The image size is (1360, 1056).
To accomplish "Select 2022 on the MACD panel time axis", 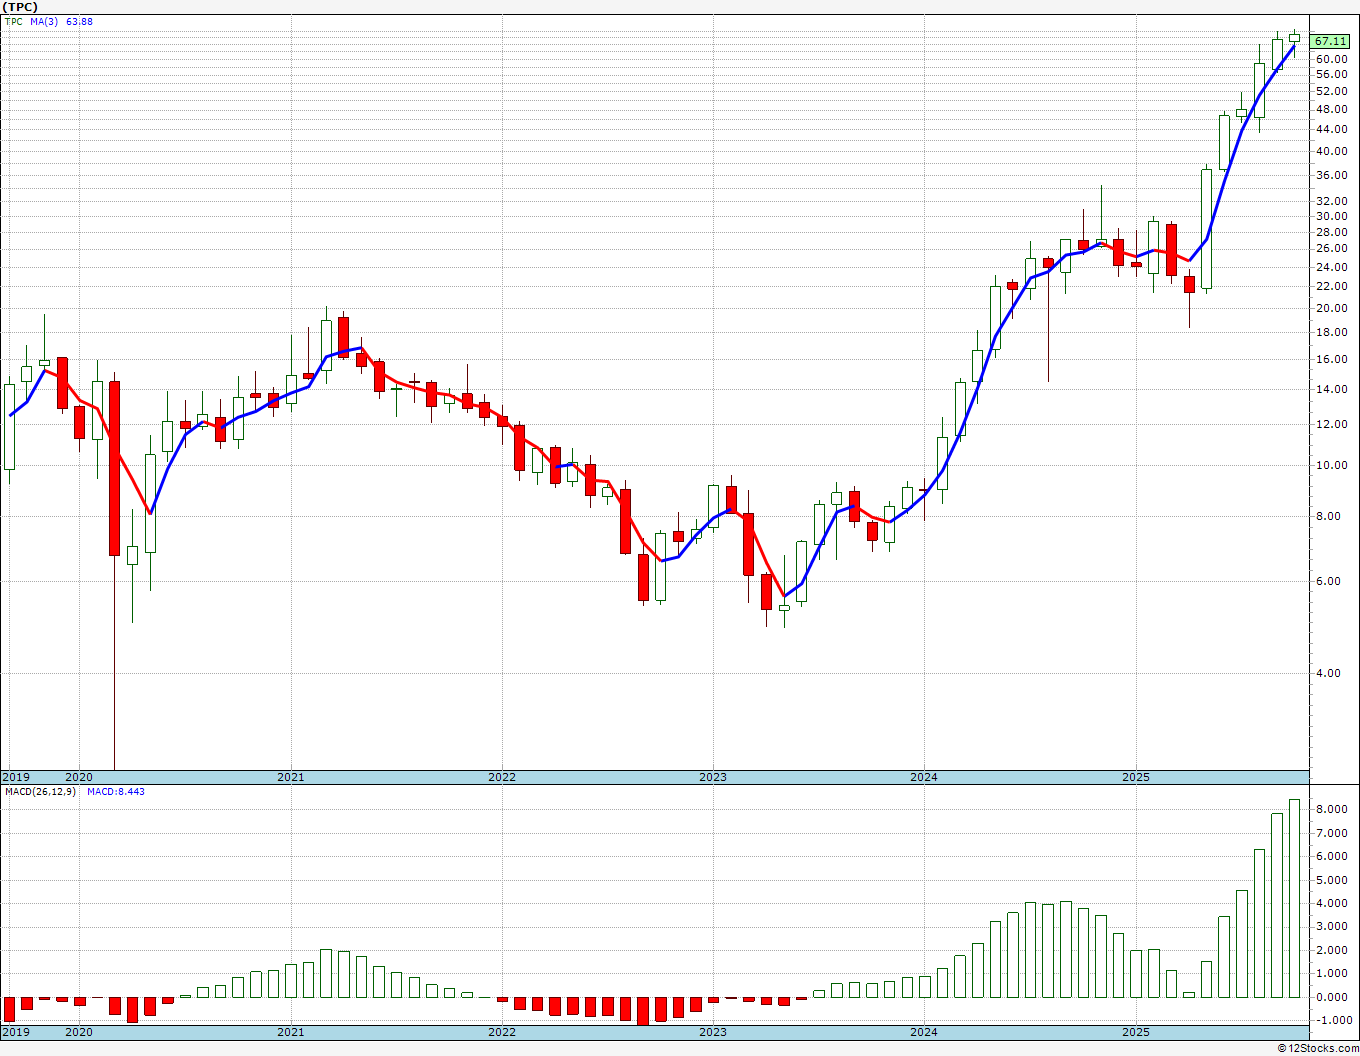I will [501, 1032].
